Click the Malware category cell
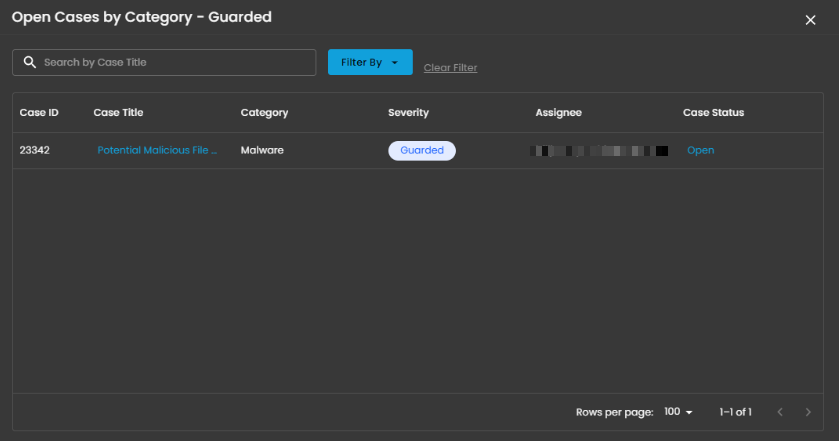The image size is (839, 441). pos(262,151)
